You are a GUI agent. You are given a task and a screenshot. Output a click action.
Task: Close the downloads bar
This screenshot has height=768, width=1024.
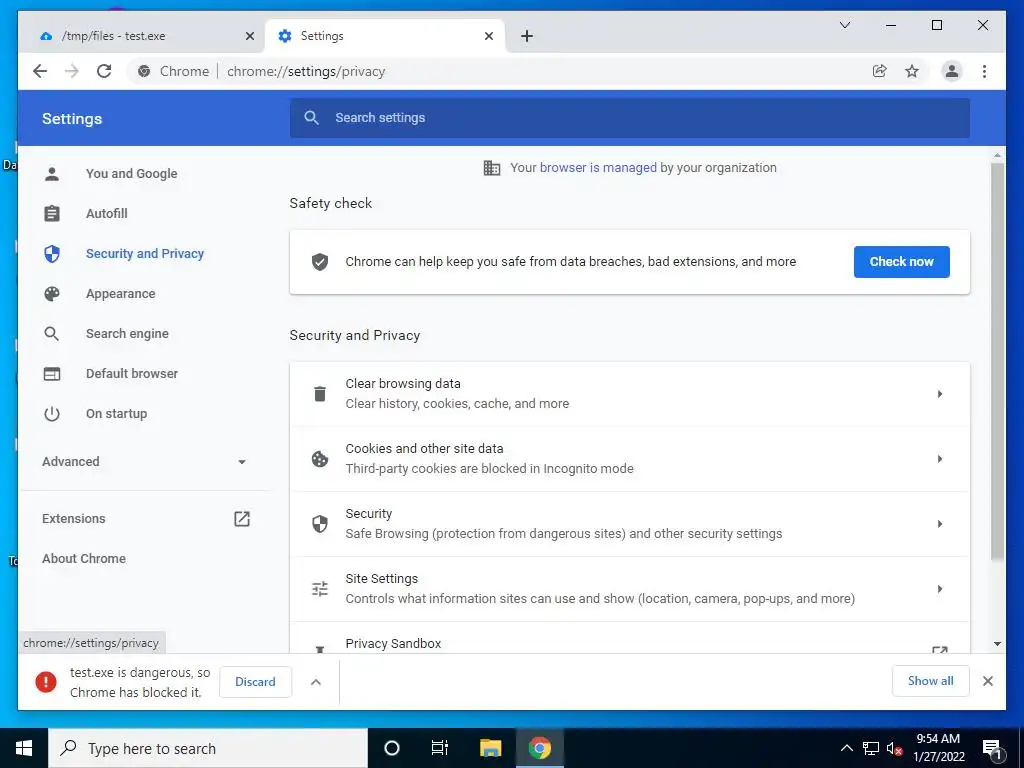pos(987,681)
